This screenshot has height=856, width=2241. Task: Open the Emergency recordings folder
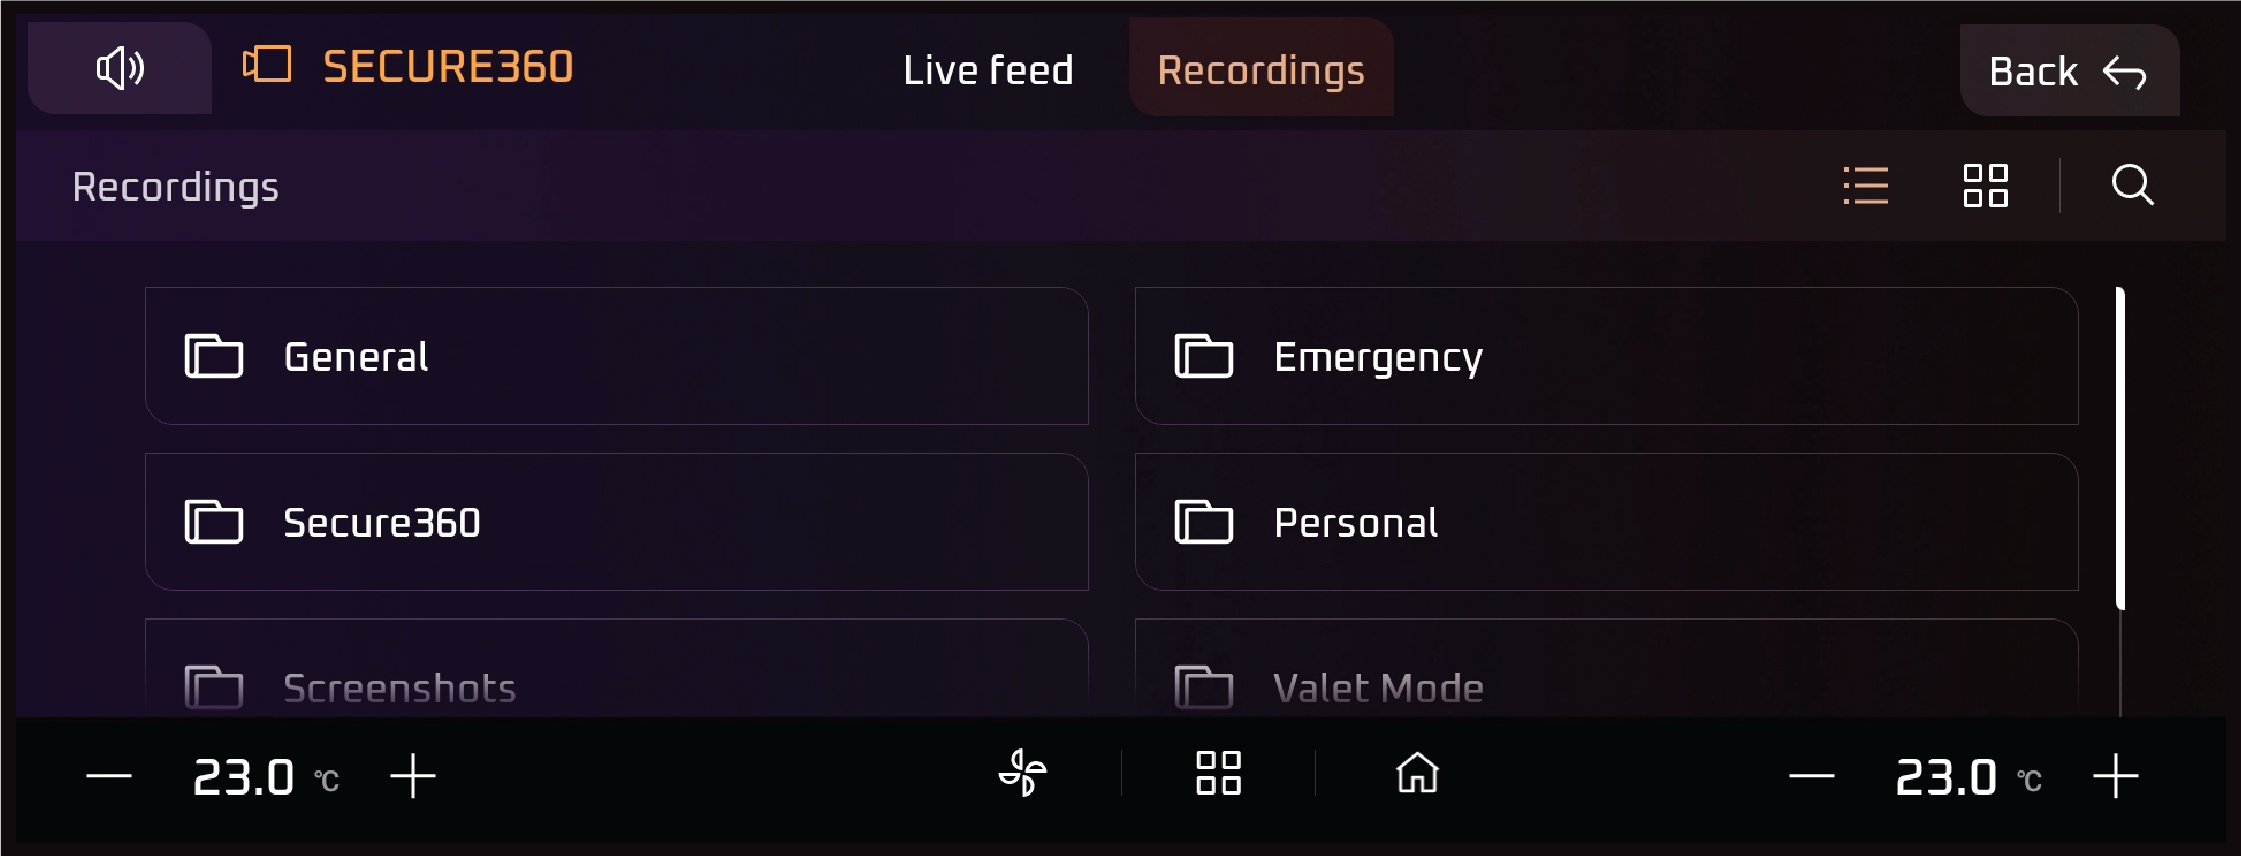[1606, 356]
